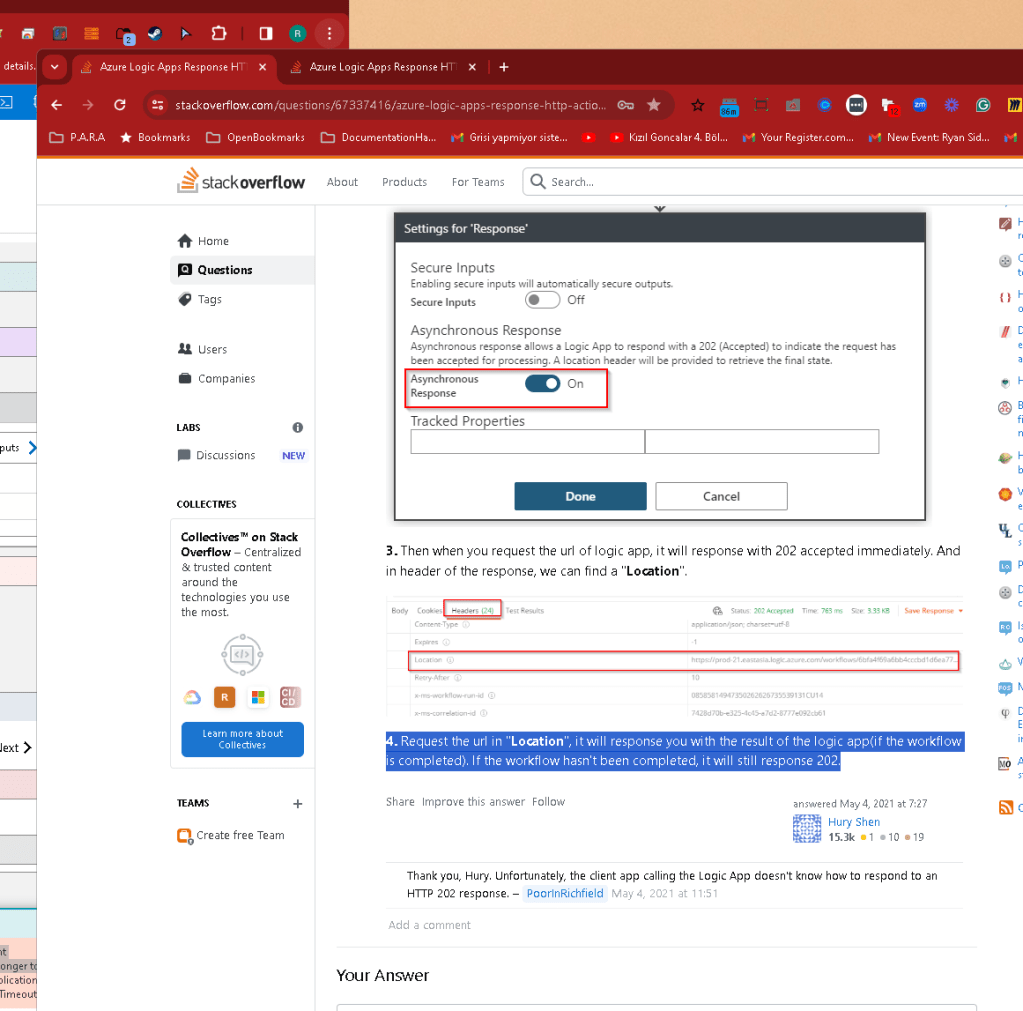Open the Zoom extension icon
This screenshot has height=1011, width=1023.
click(920, 104)
